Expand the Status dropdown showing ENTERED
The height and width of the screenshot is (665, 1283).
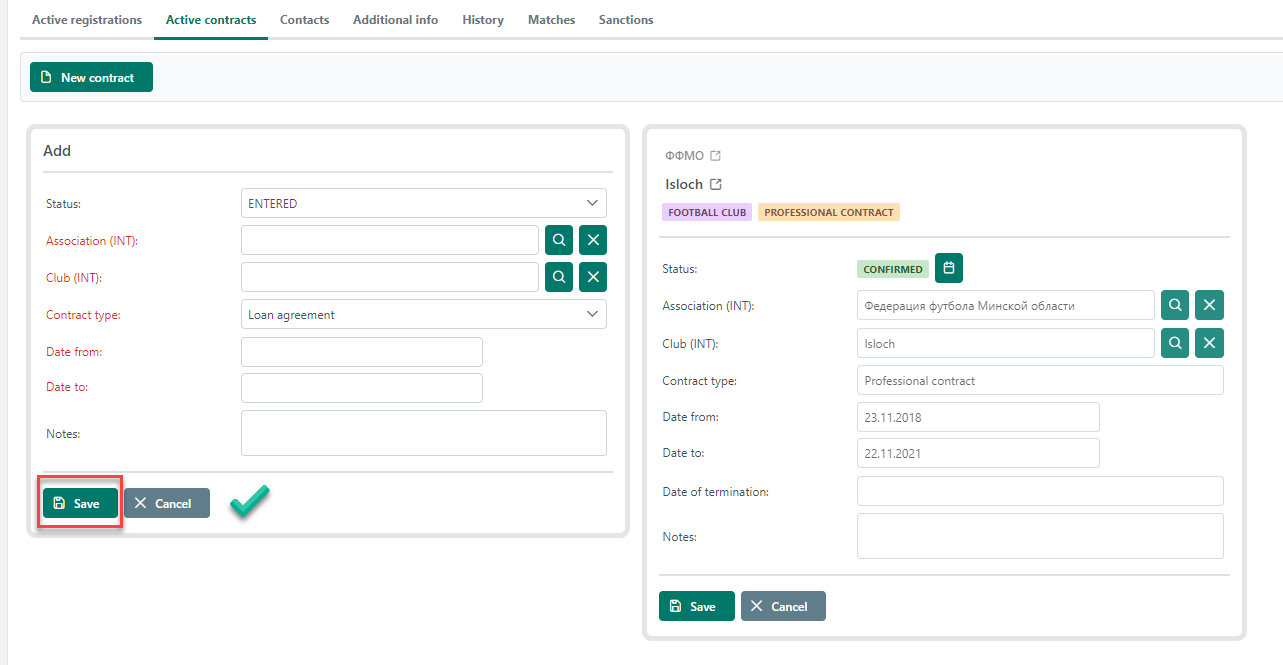pyautogui.click(x=423, y=203)
